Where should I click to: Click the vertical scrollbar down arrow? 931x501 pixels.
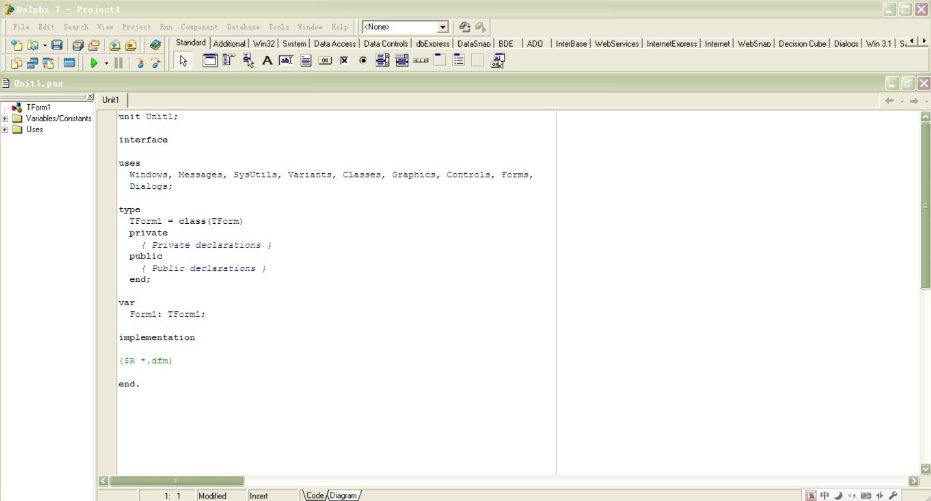point(925,469)
